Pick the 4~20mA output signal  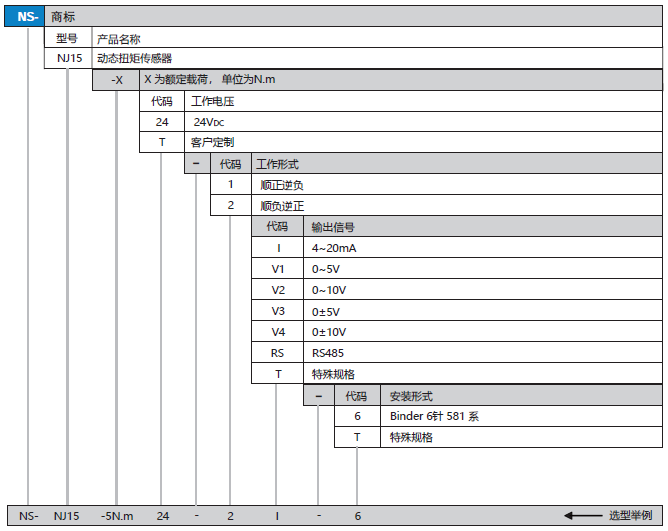coord(333,248)
